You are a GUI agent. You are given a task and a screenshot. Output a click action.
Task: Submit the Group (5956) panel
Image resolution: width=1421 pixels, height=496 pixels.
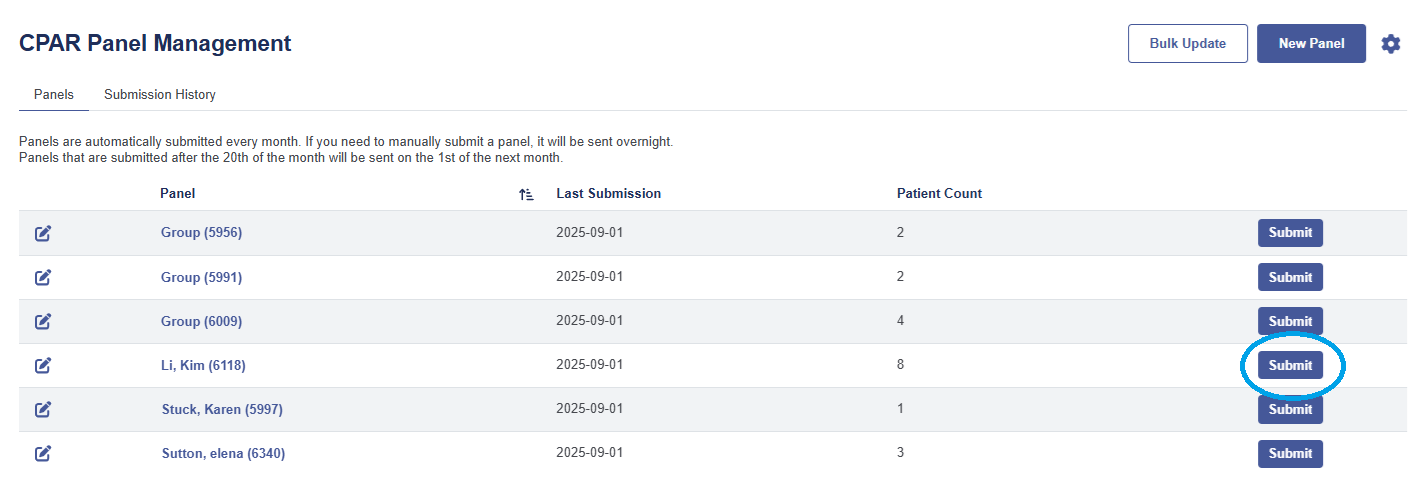1290,233
